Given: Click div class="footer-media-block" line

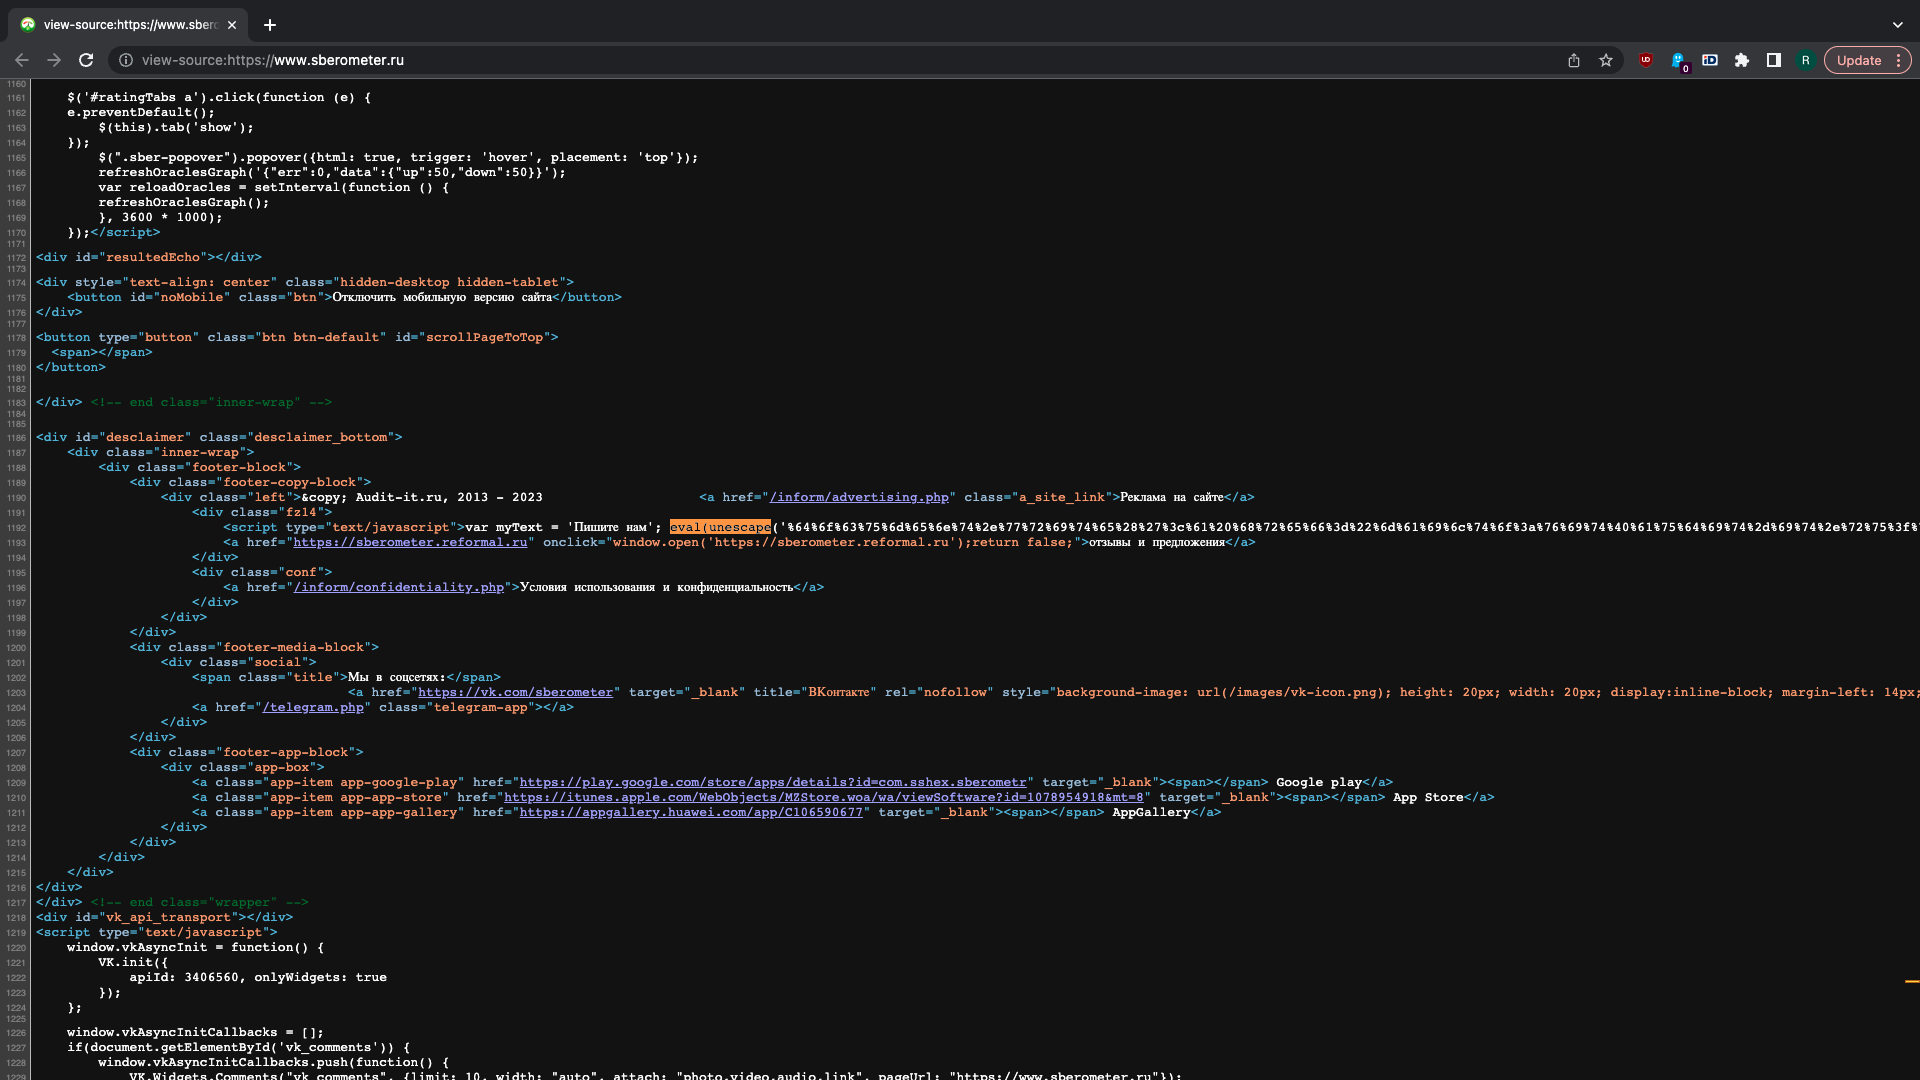Looking at the screenshot, I should click(x=254, y=647).
